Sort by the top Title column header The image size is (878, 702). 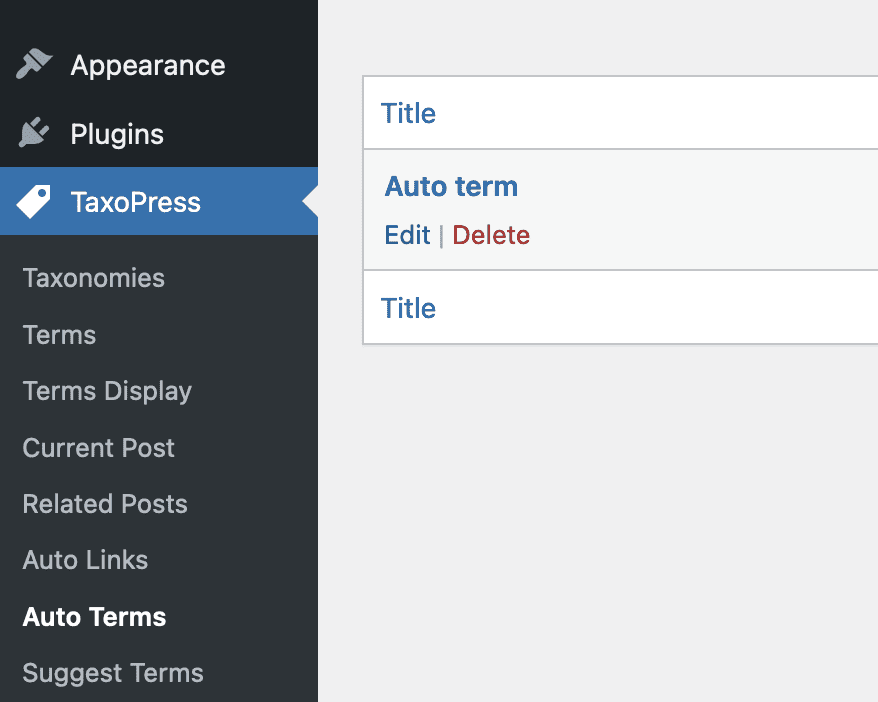(408, 113)
